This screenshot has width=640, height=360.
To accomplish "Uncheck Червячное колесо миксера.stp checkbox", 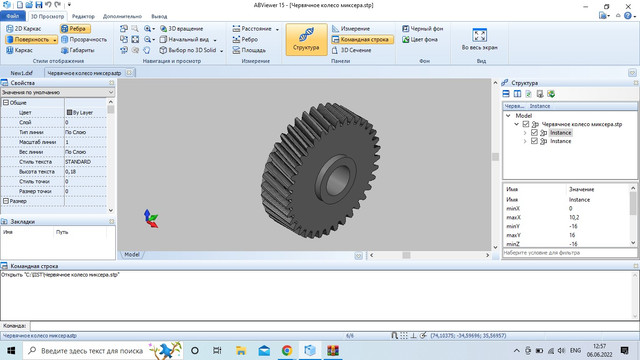I will coord(526,124).
